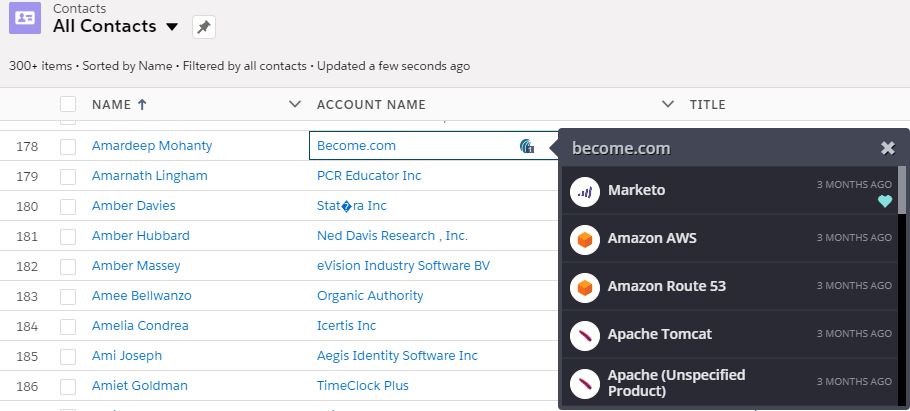Click the "300+ items" status text
The image size is (910, 411).
40,66
